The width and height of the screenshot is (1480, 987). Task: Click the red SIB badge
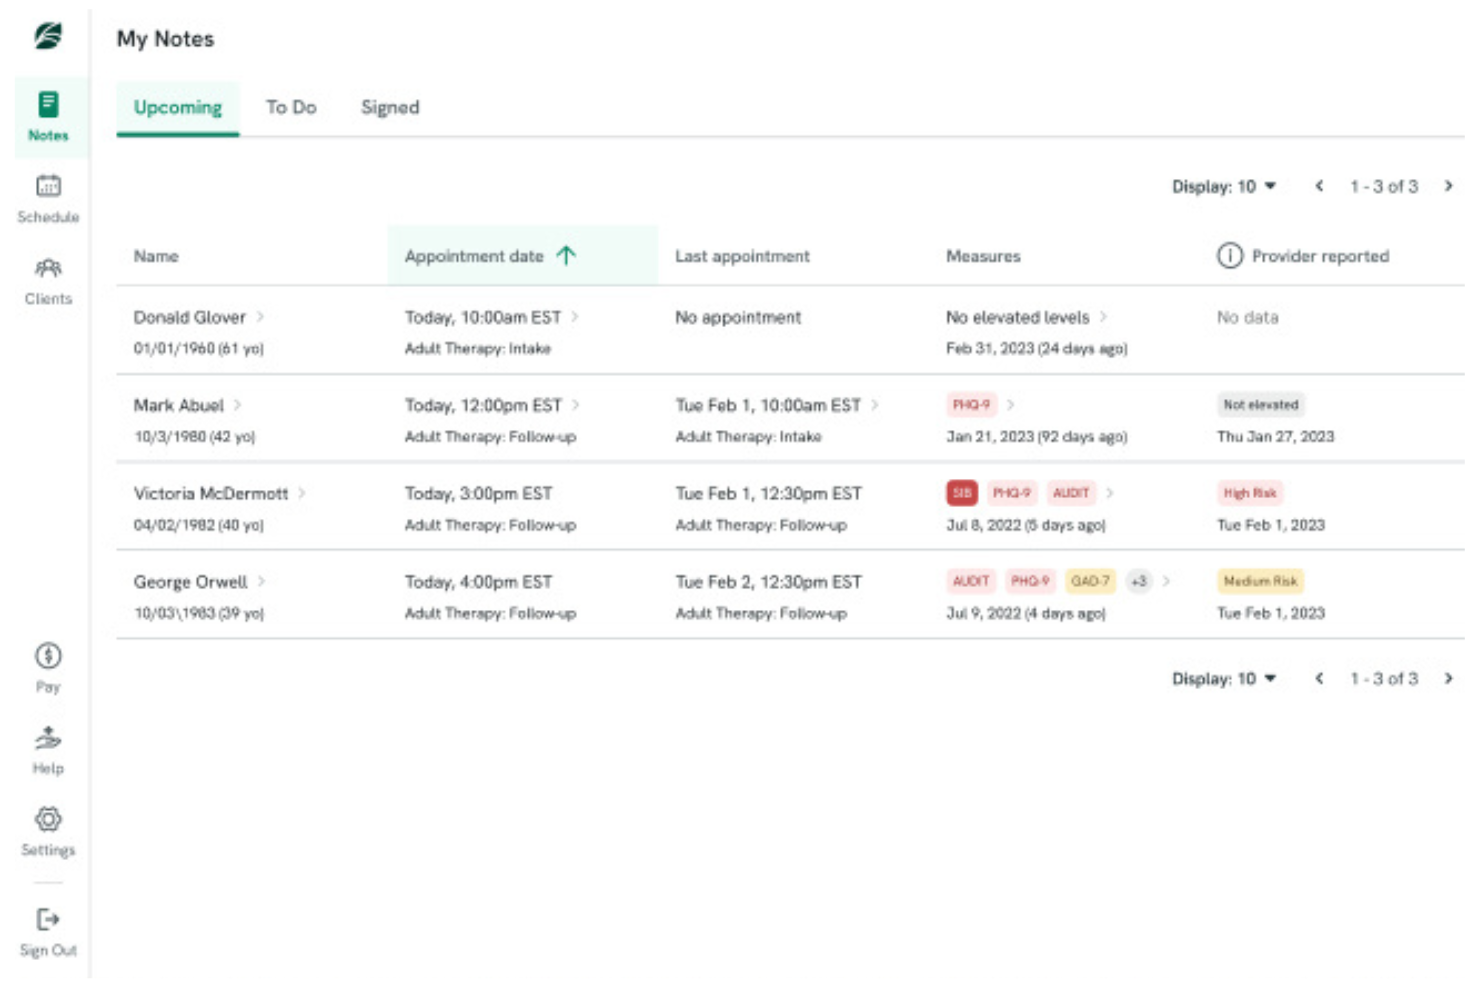coord(962,493)
